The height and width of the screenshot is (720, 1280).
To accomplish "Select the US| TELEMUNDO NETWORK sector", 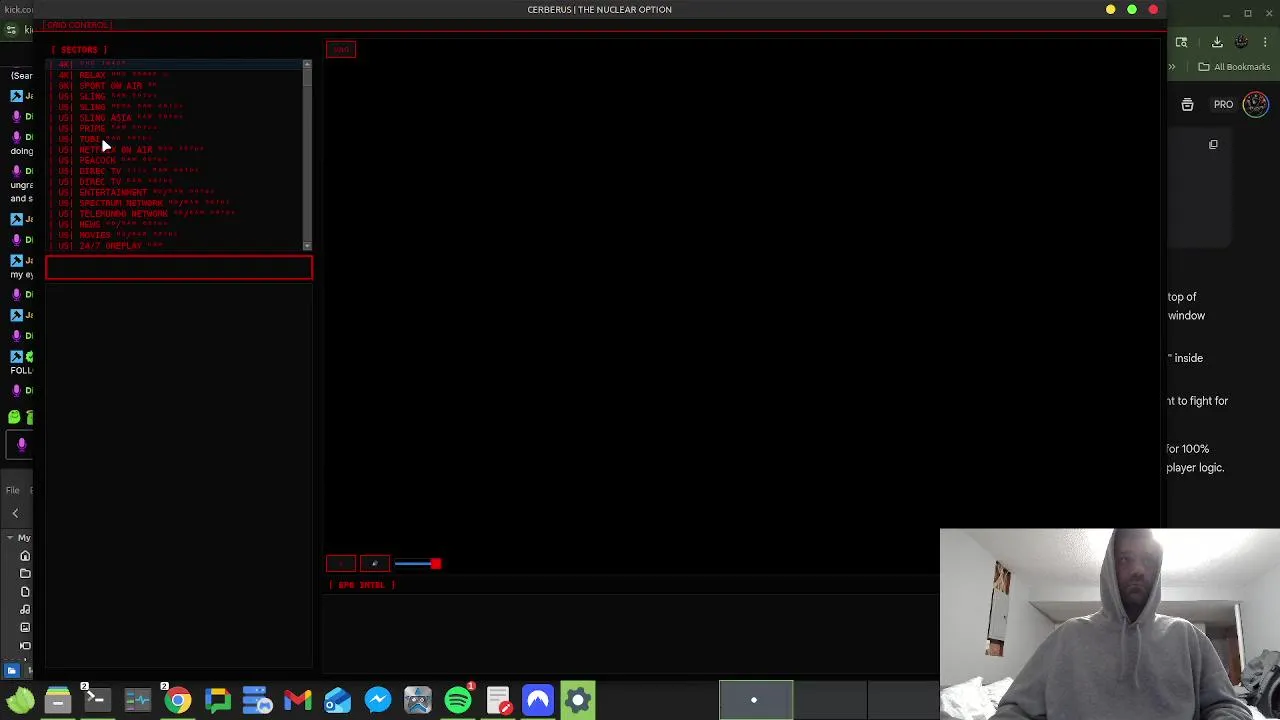I will [175, 214].
